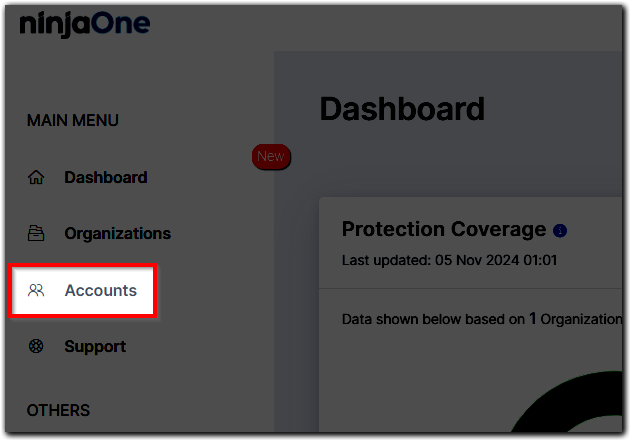Click the ninjaOne logo
Screen dimensions: 631x441
84,25
